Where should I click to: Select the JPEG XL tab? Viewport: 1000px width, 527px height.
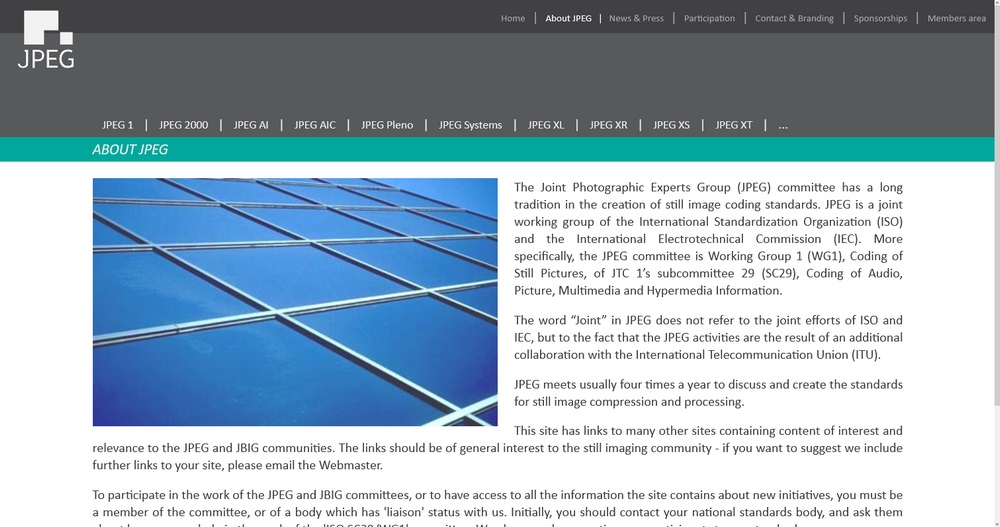[546, 125]
